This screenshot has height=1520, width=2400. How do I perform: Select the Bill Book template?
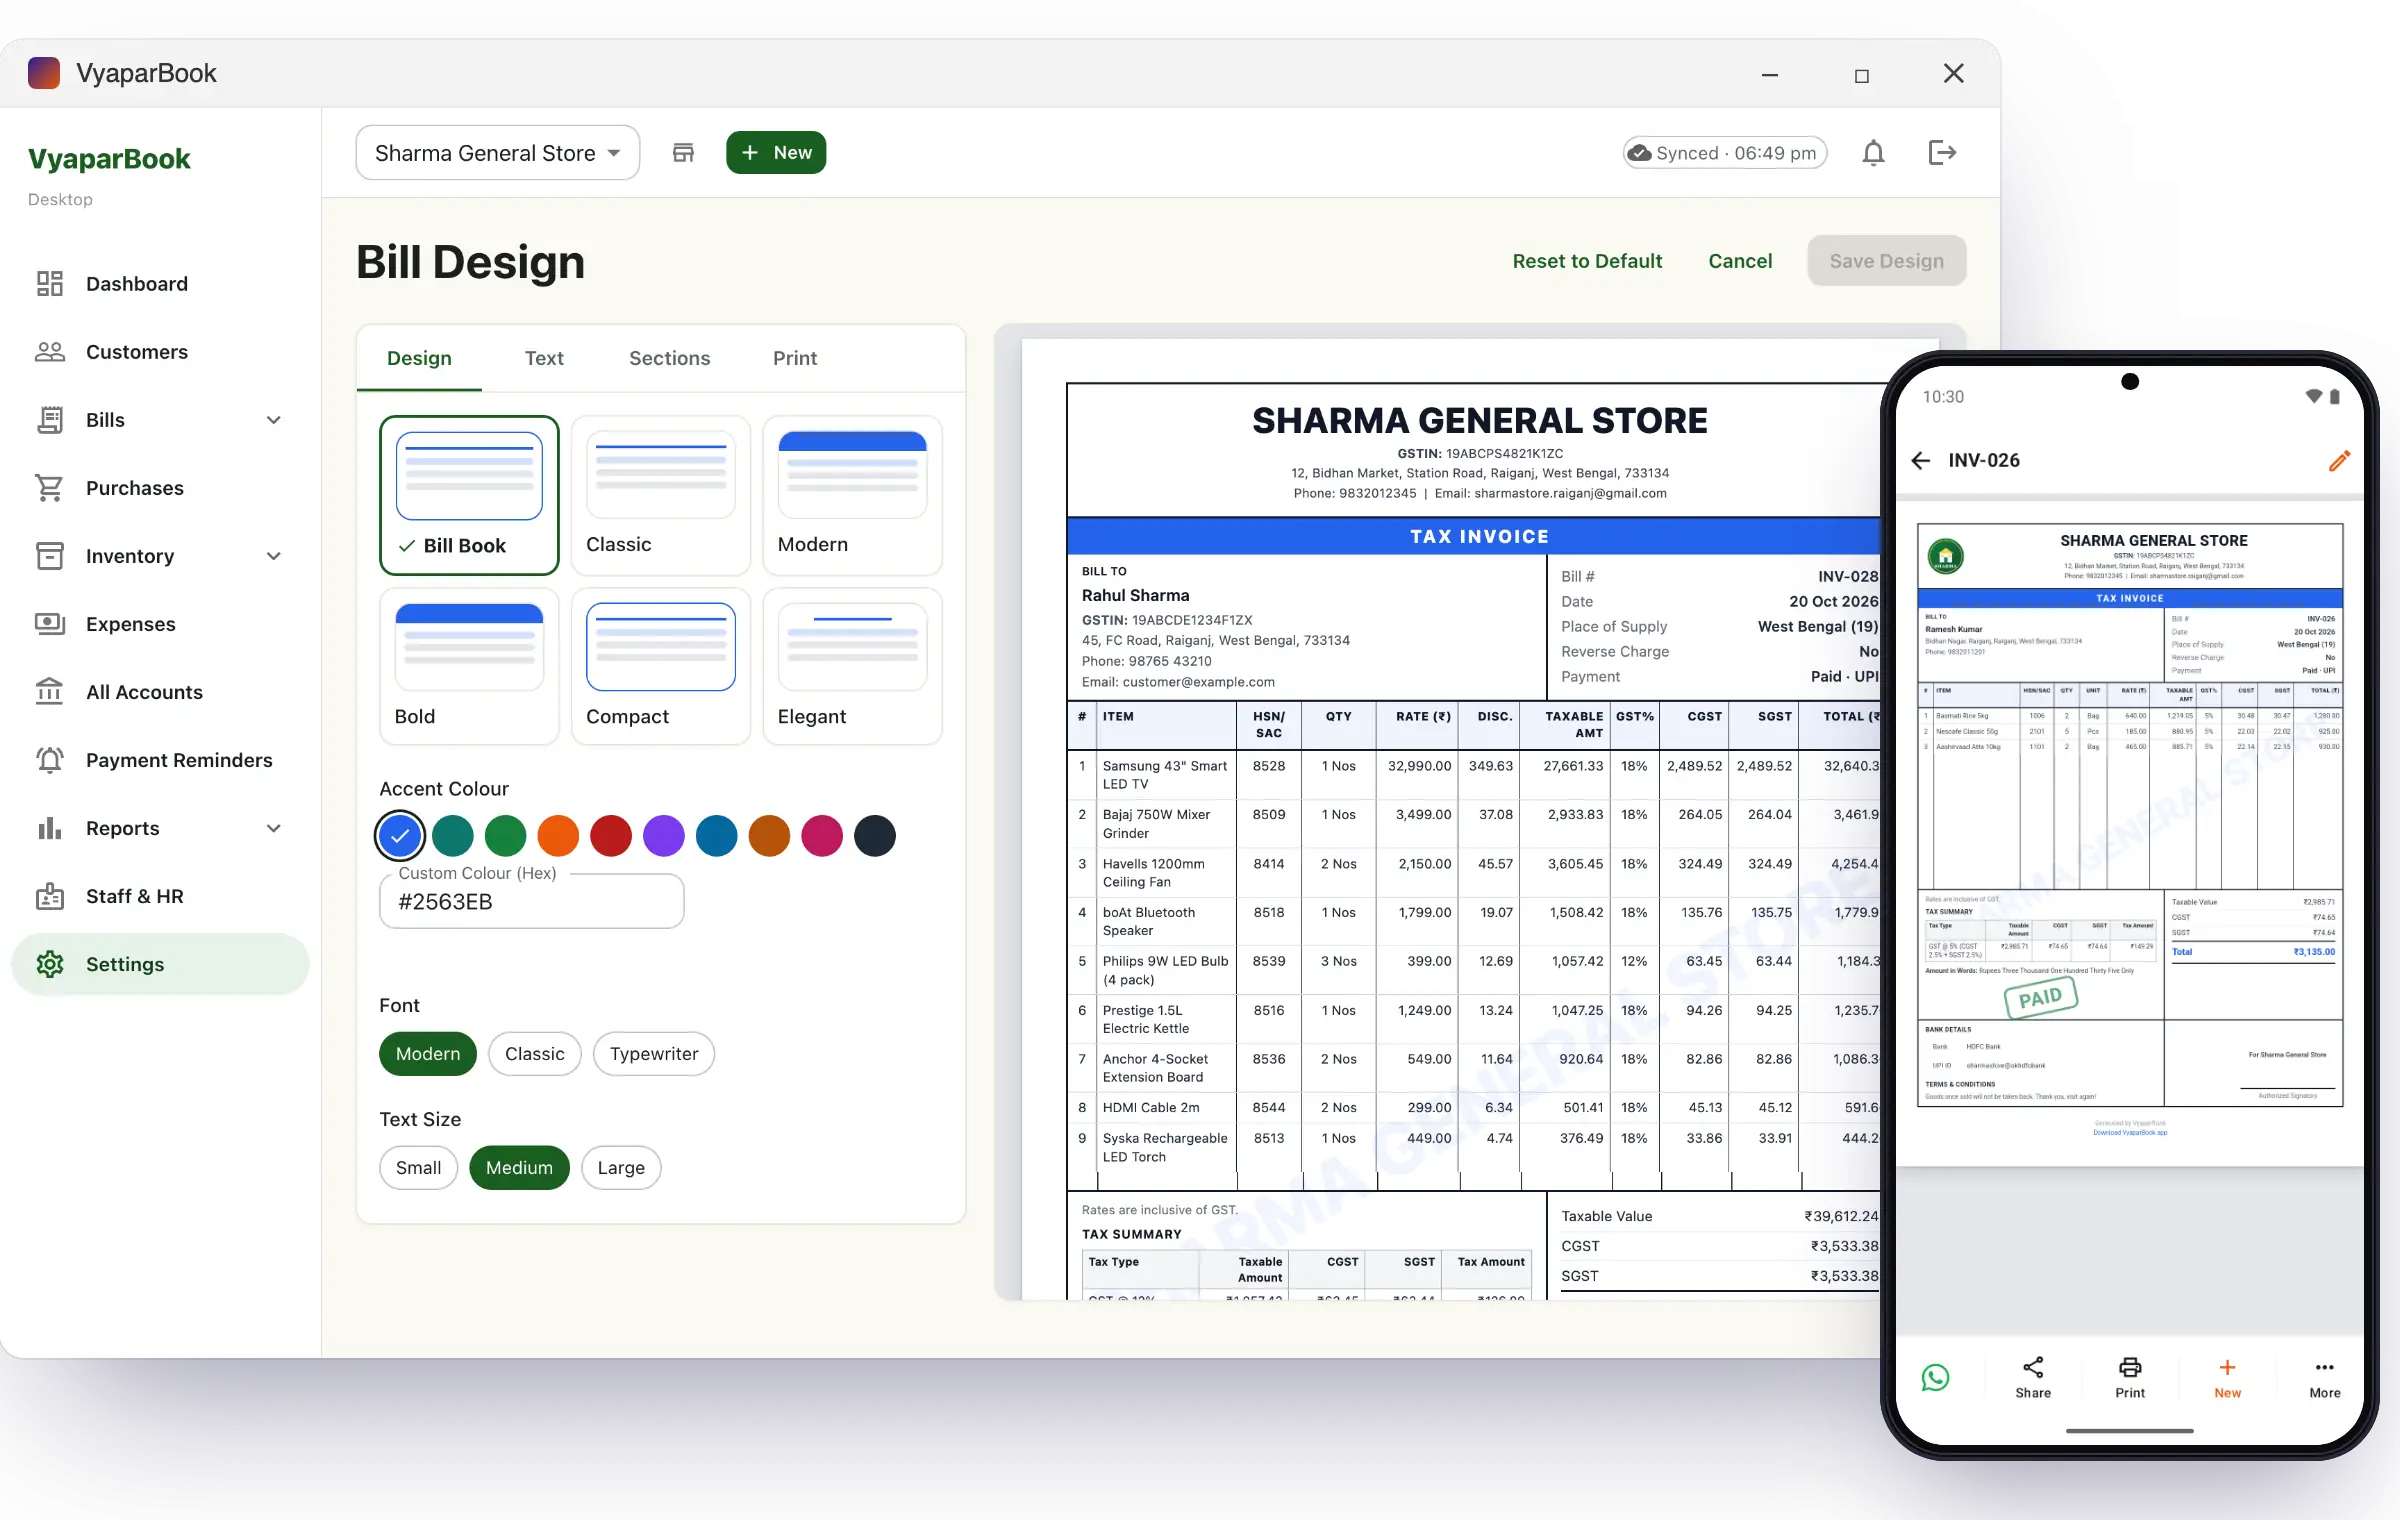click(x=469, y=495)
